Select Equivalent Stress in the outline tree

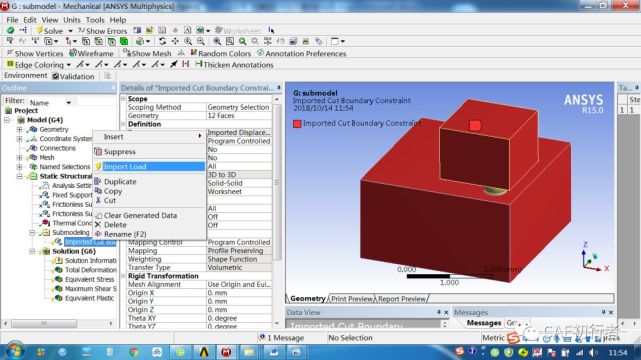[x=89, y=279]
